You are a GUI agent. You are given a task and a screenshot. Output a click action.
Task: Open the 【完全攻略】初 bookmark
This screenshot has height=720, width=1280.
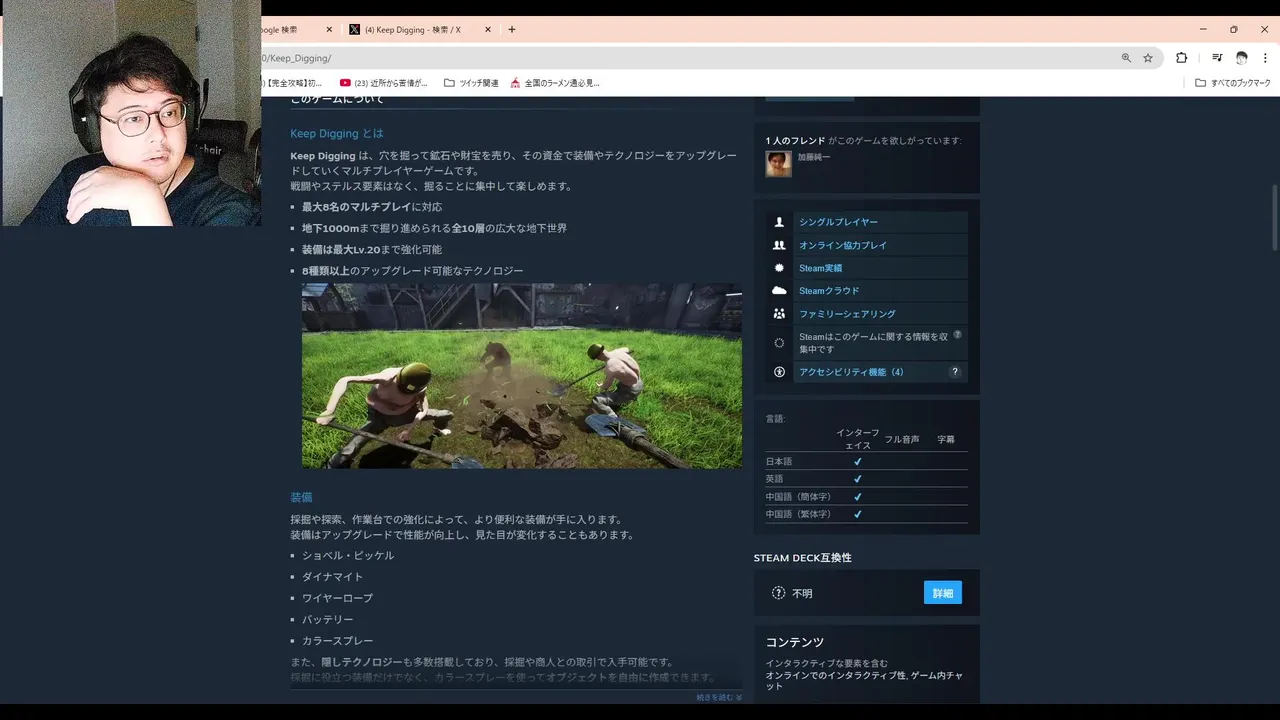(x=292, y=83)
